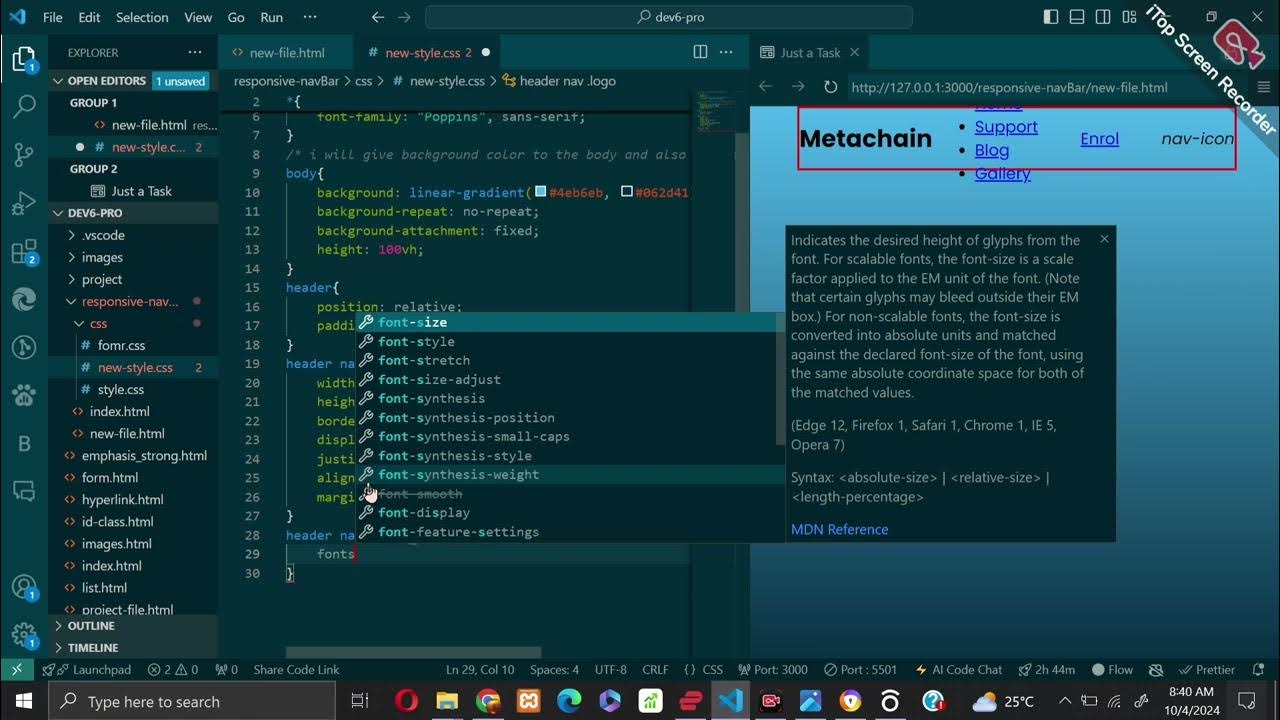This screenshot has width=1280, height=720.
Task: Go back with the title bar arrow
Action: click(377, 17)
